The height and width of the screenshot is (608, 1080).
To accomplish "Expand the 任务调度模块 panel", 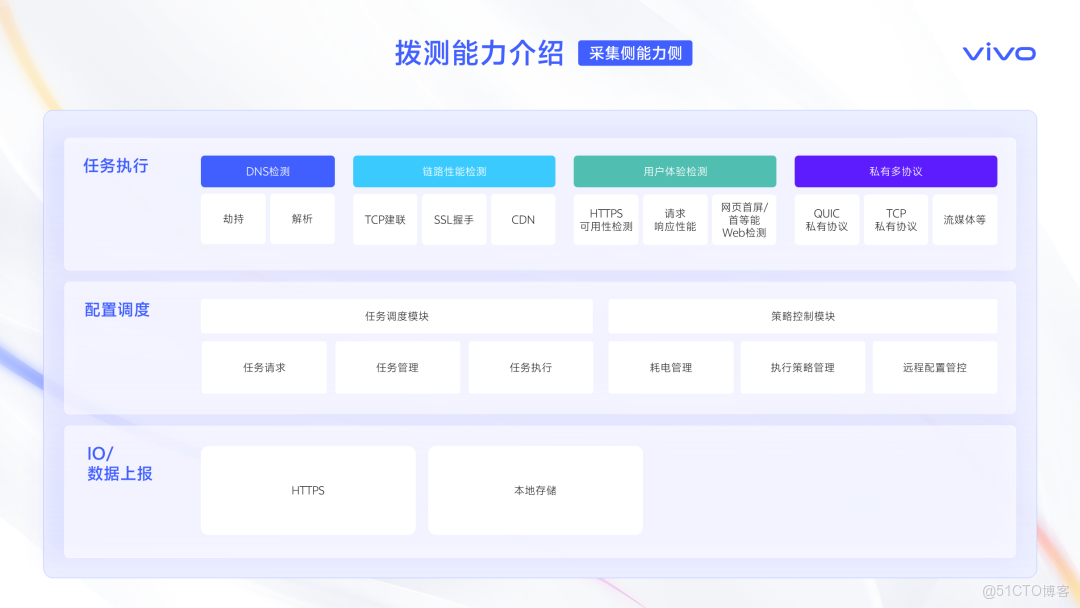I will point(396,315).
